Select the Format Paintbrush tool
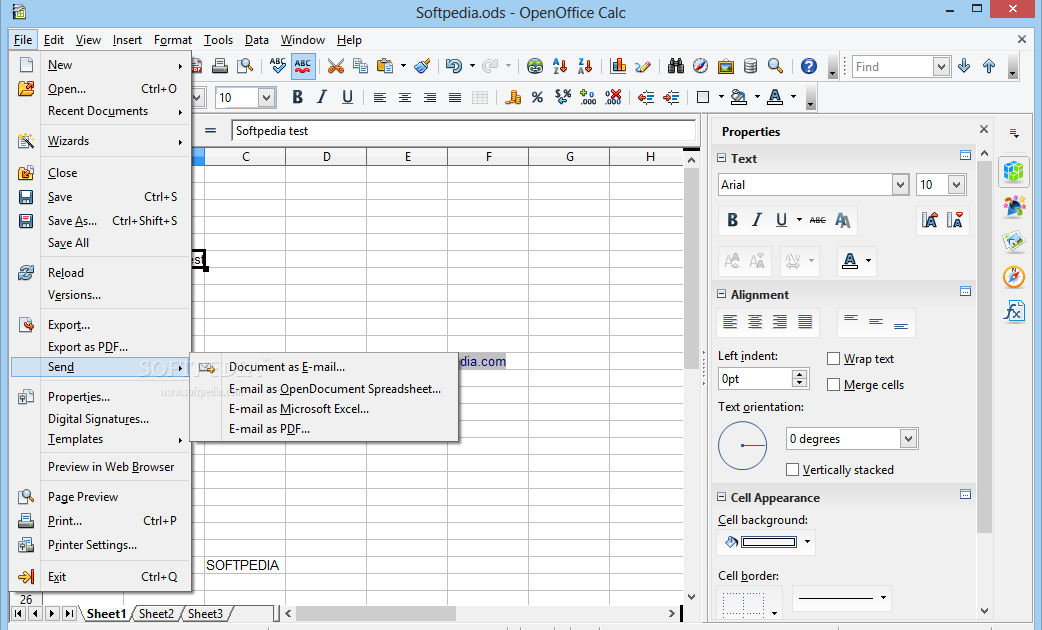 (422, 66)
